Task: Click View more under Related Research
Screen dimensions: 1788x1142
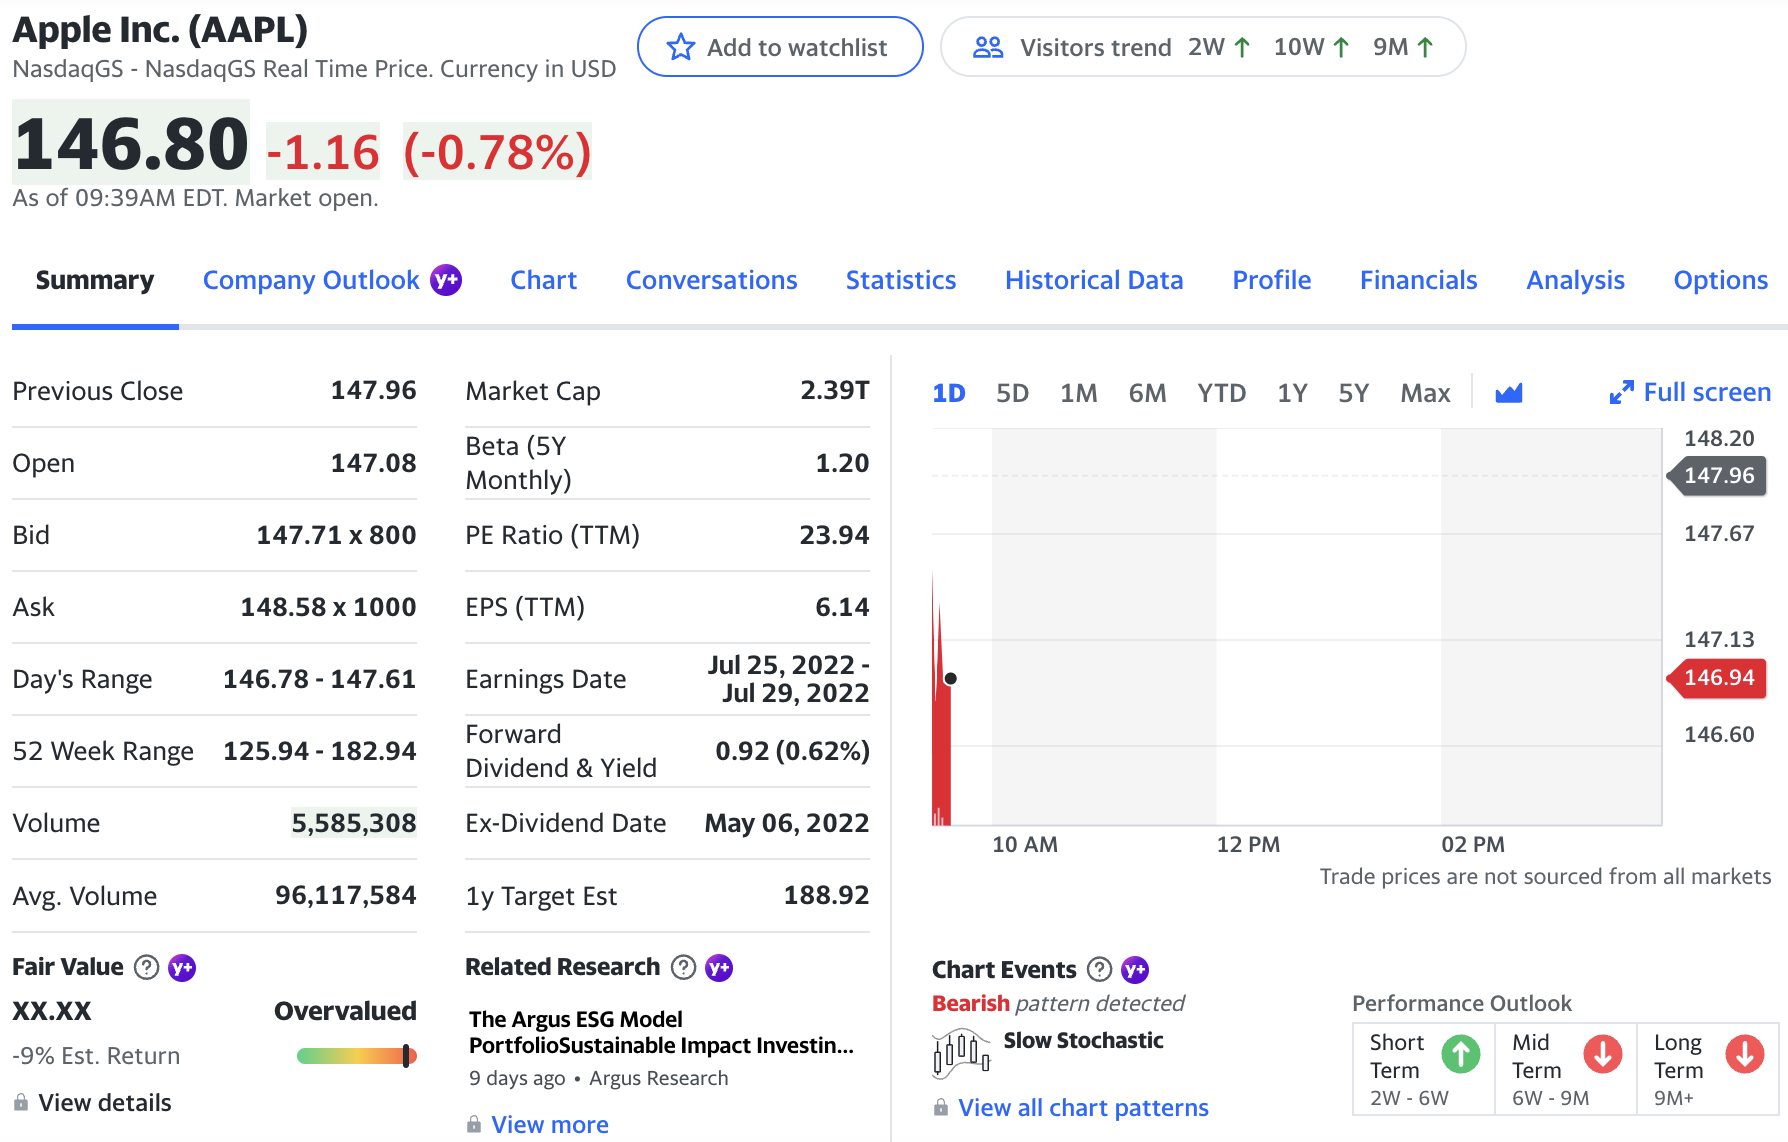Action: pyautogui.click(x=550, y=1124)
